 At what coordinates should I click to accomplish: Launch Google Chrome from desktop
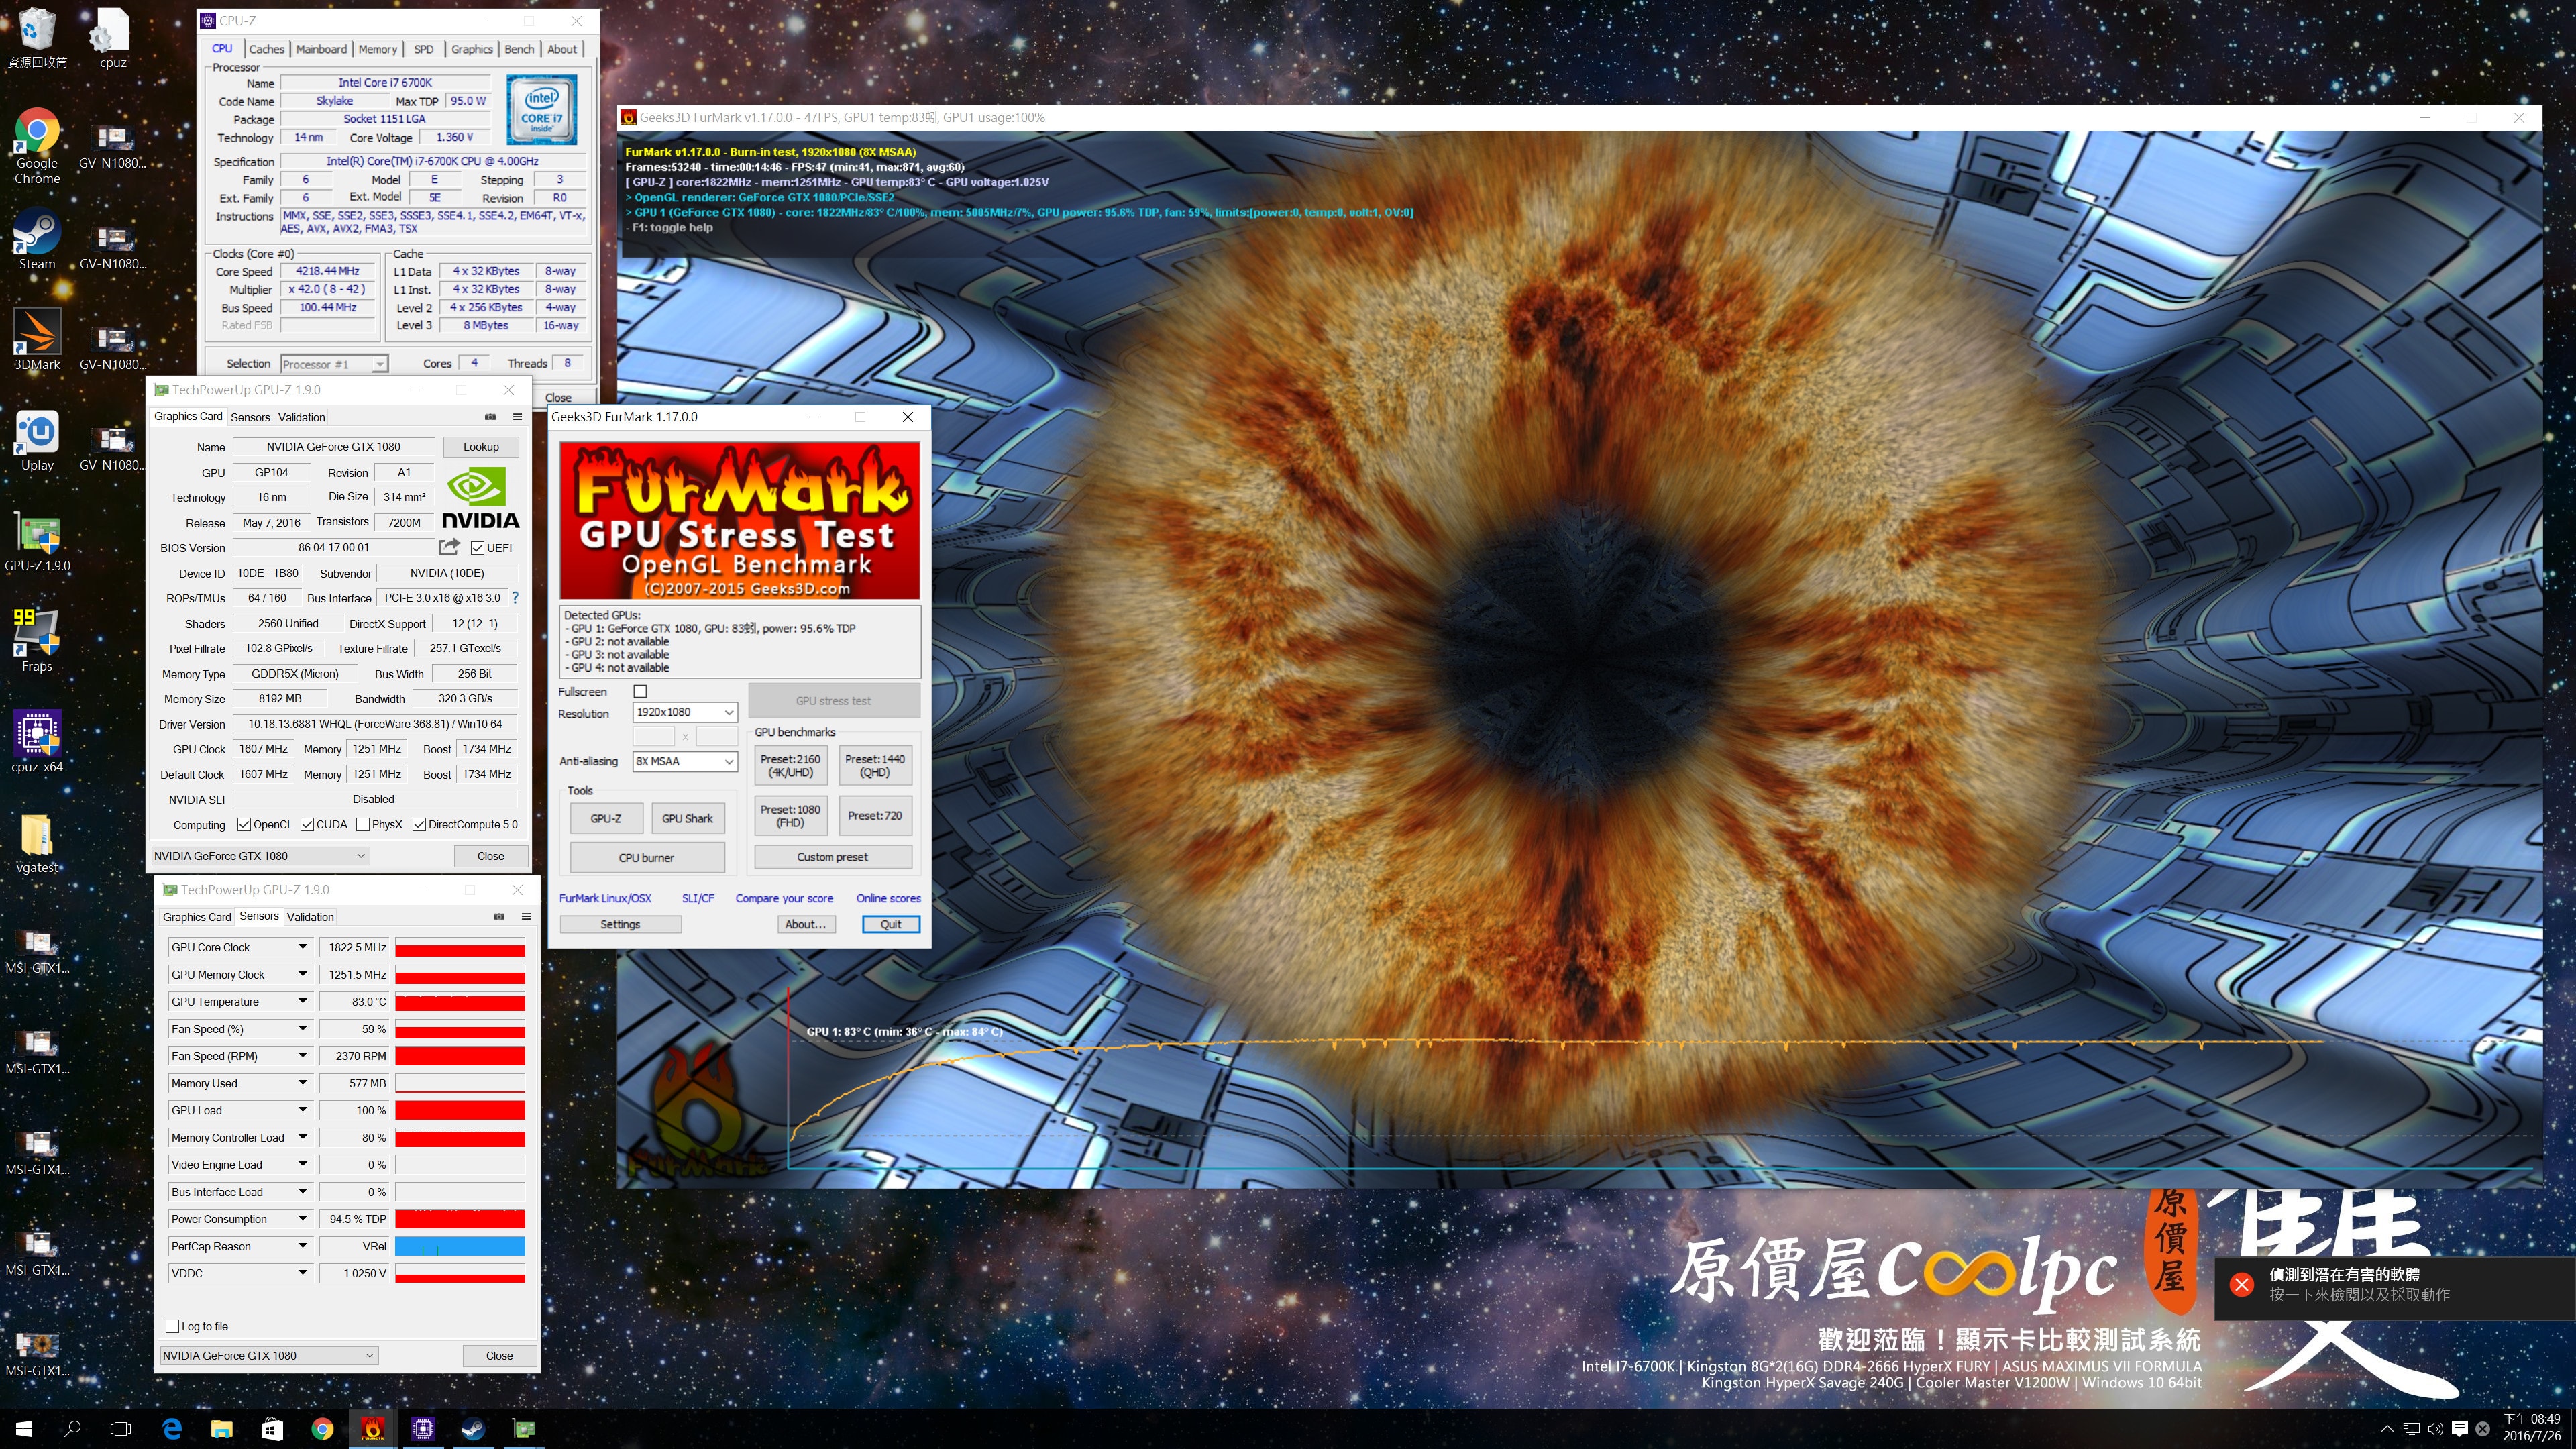[x=37, y=145]
